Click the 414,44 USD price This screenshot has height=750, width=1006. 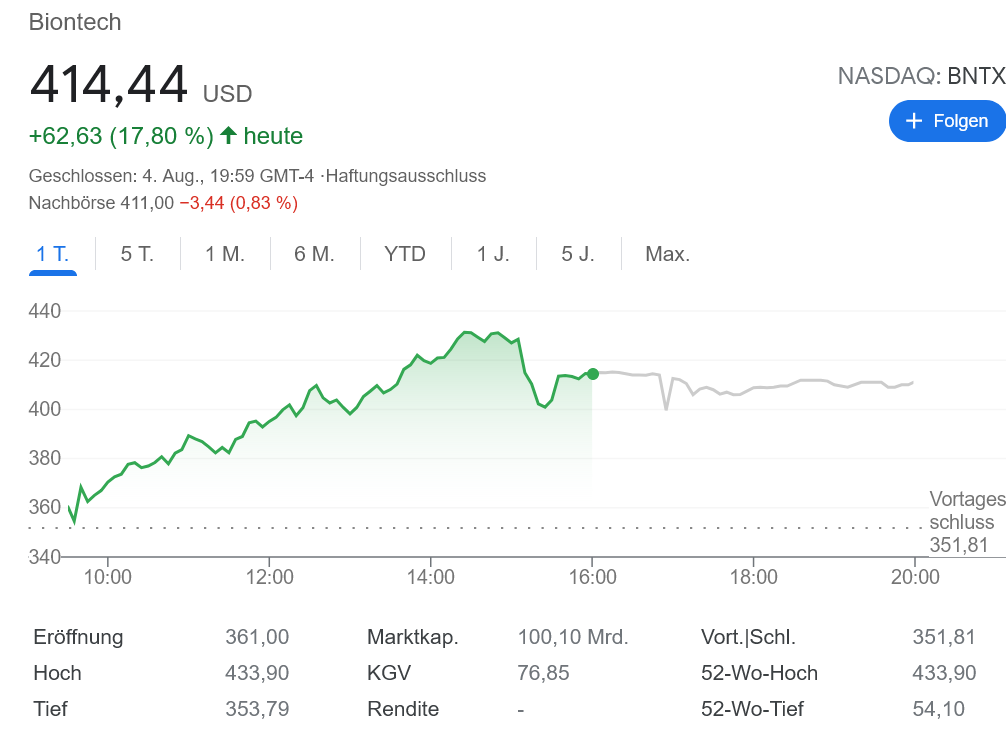(x=140, y=86)
